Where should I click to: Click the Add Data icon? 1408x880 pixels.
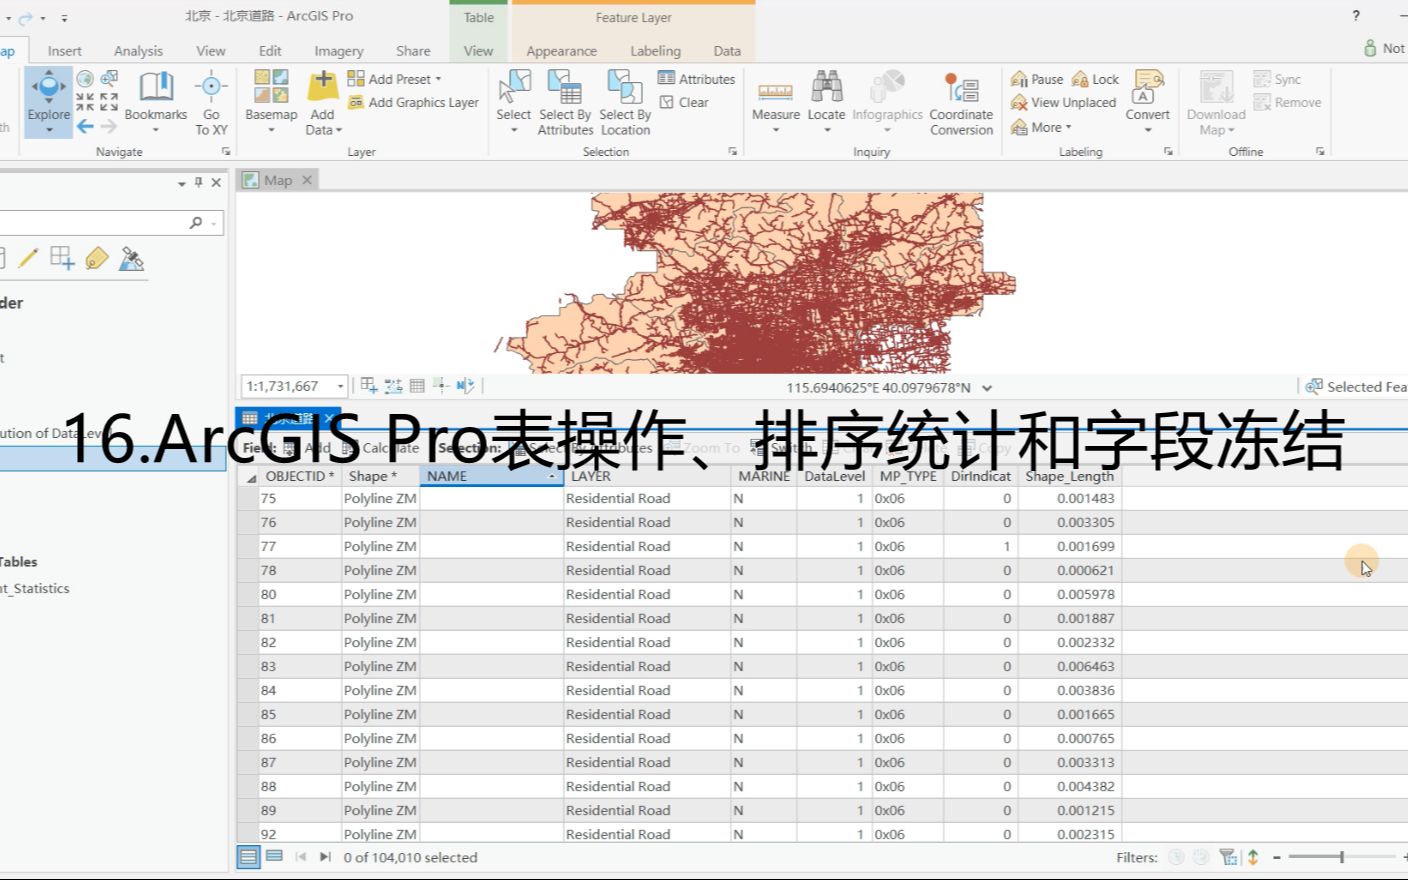[x=322, y=88]
